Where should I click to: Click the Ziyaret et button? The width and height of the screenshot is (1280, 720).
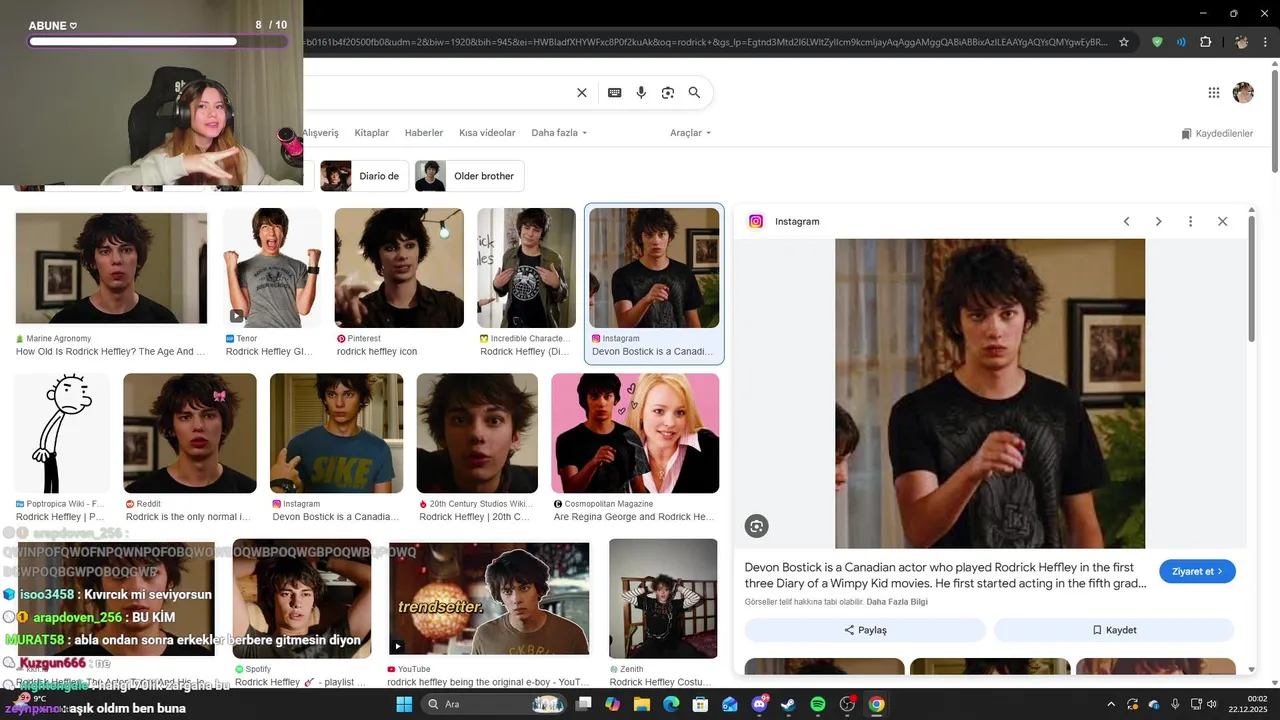(1197, 571)
